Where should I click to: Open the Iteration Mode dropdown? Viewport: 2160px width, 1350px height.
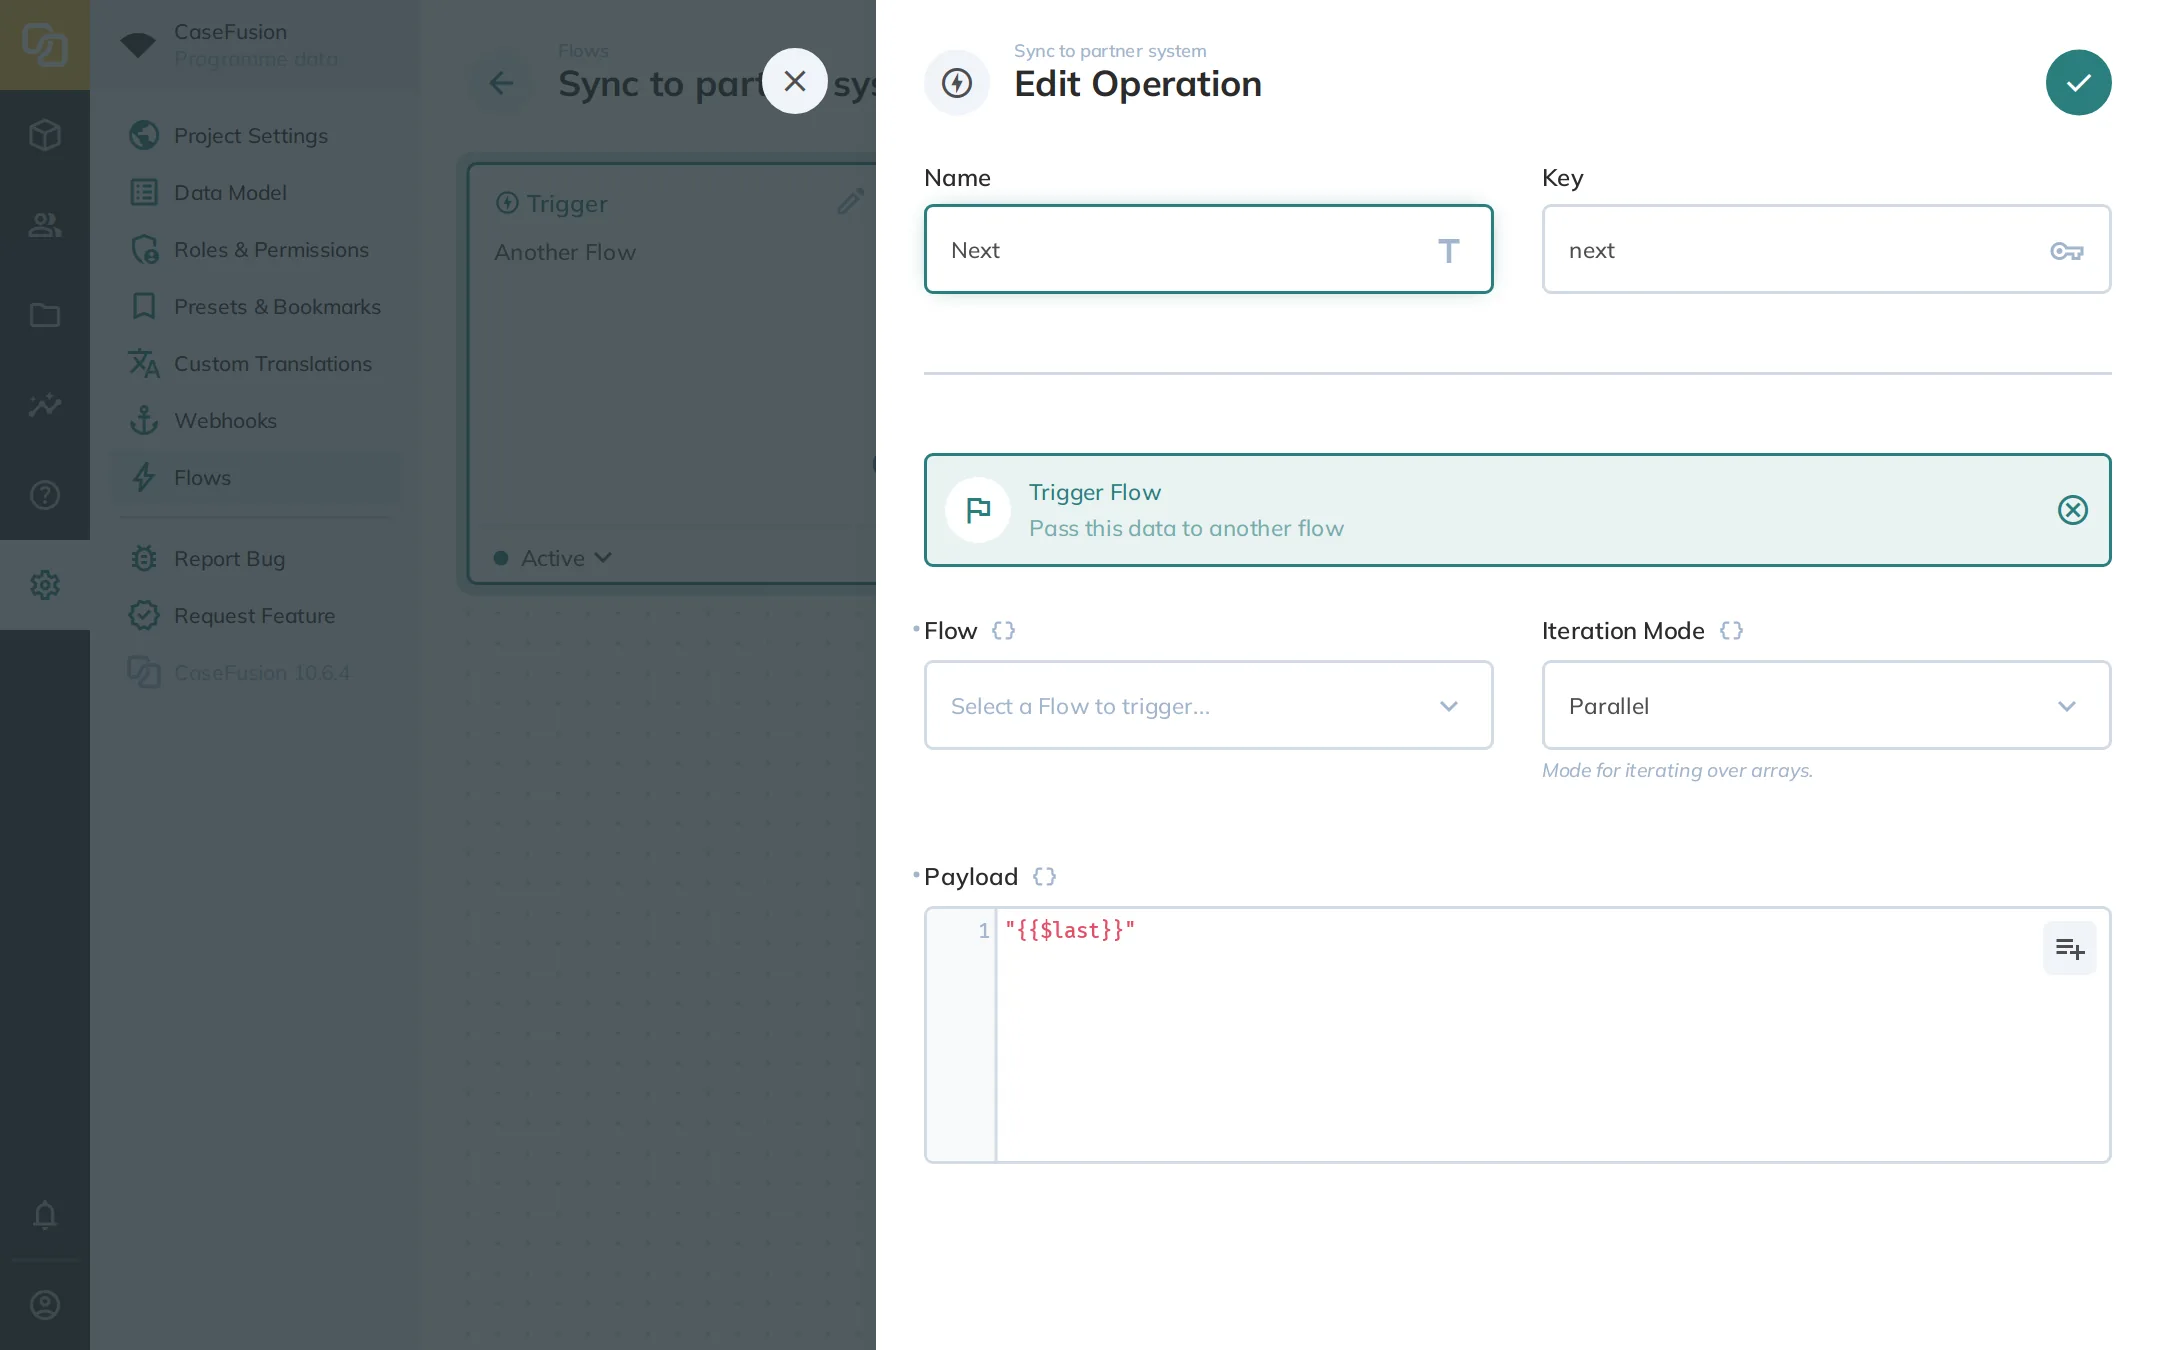(1826, 705)
